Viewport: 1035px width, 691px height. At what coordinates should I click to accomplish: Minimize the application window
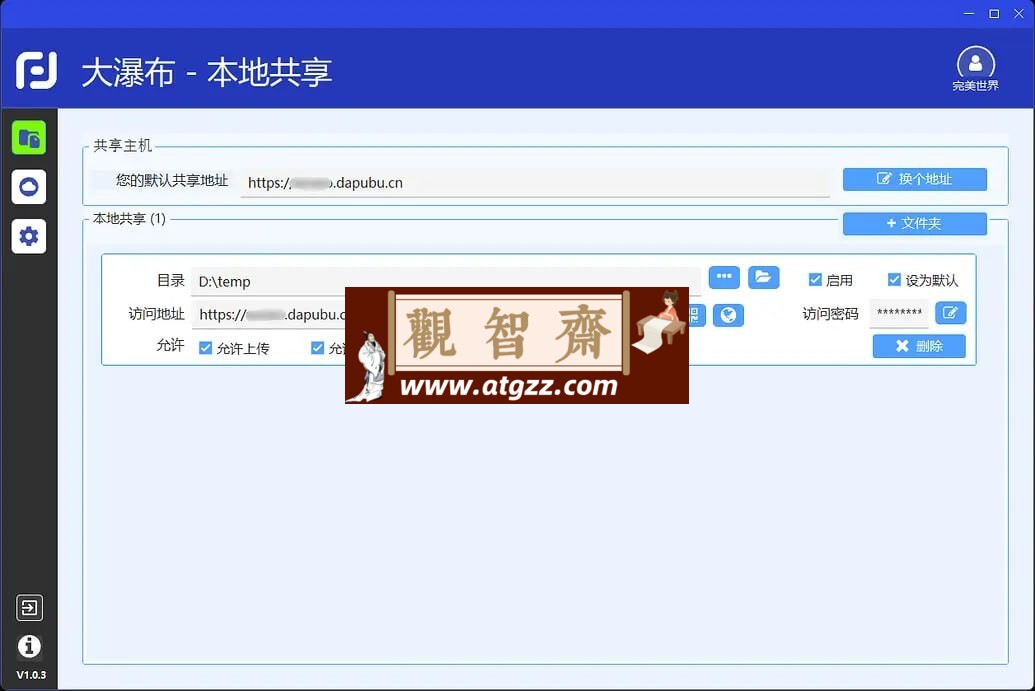click(x=969, y=13)
